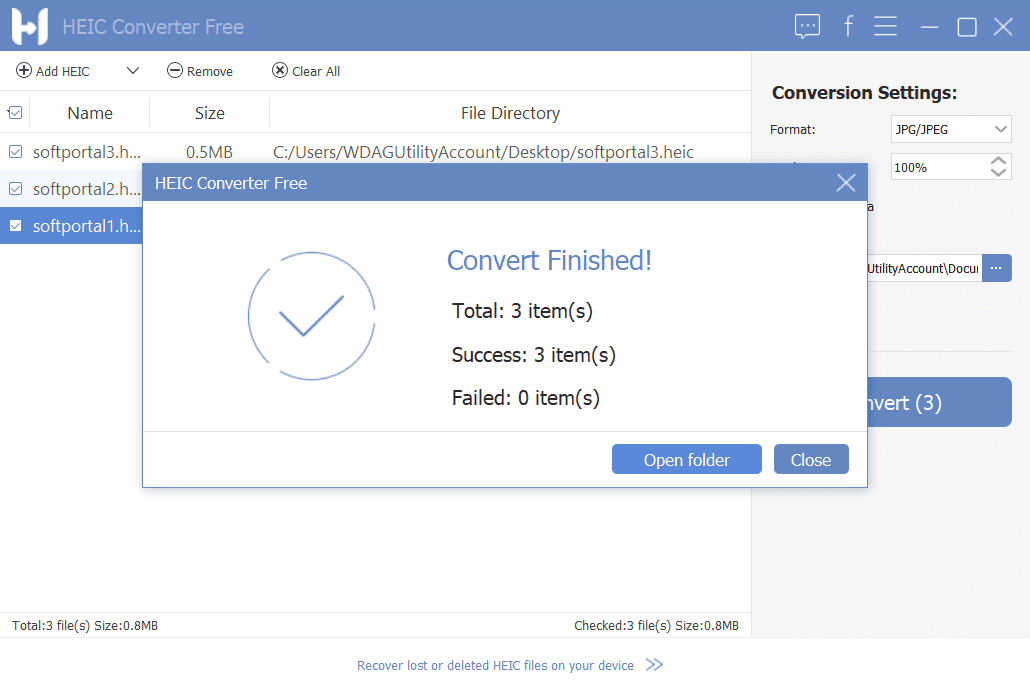Close the HEIC Converter main window
Screen dimensions: 1030x693
[x=1002, y=27]
